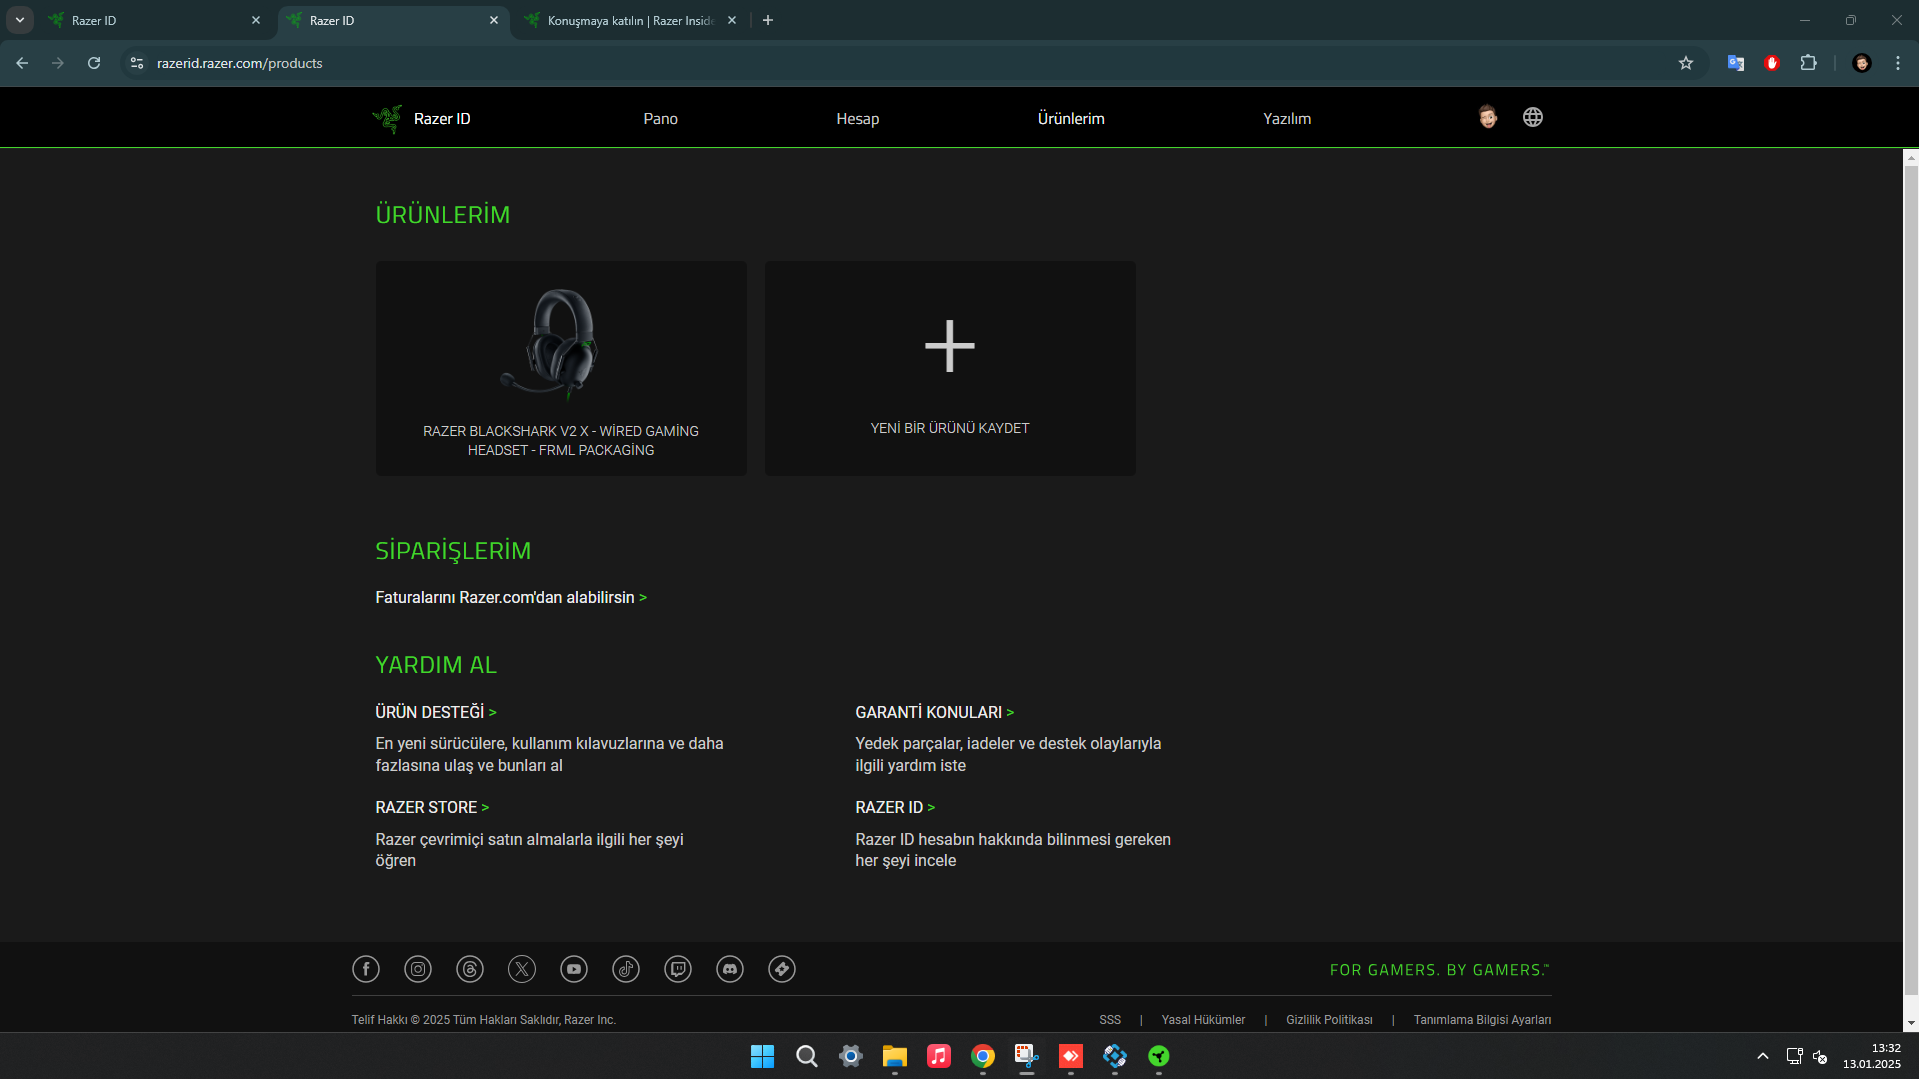
Task: Click the language globe icon
Action: tap(1533, 117)
